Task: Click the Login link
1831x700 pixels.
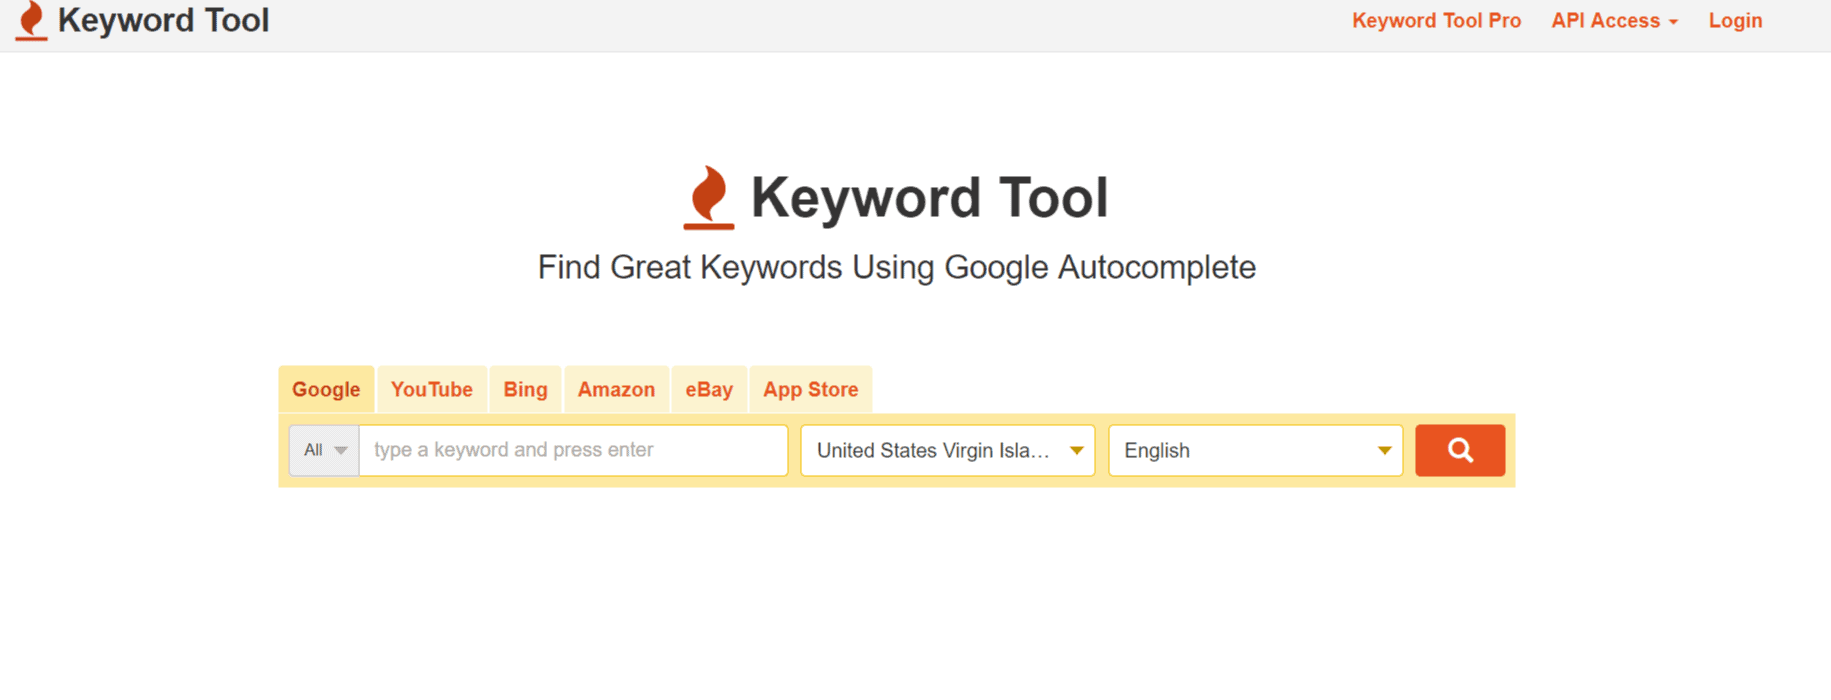Action: [x=1735, y=21]
